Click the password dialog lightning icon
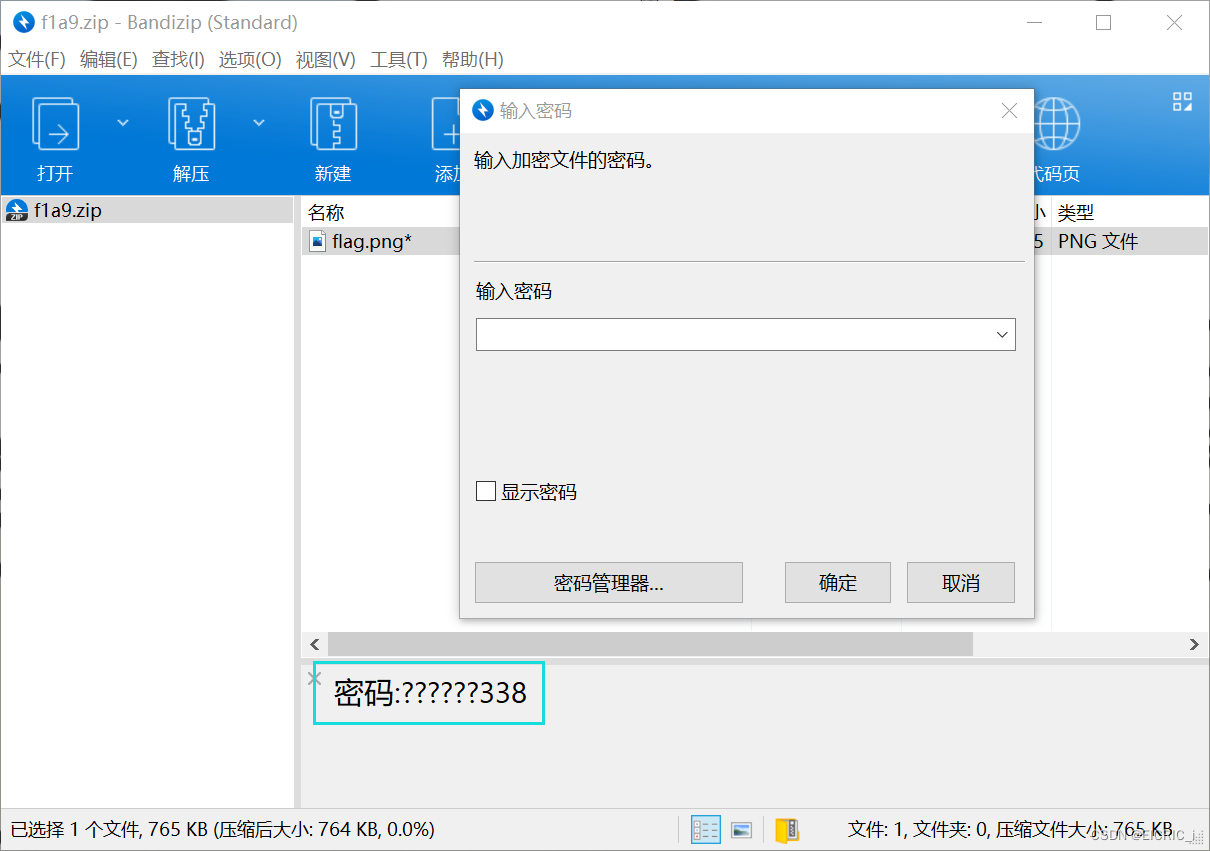The image size is (1210, 851). click(x=483, y=110)
